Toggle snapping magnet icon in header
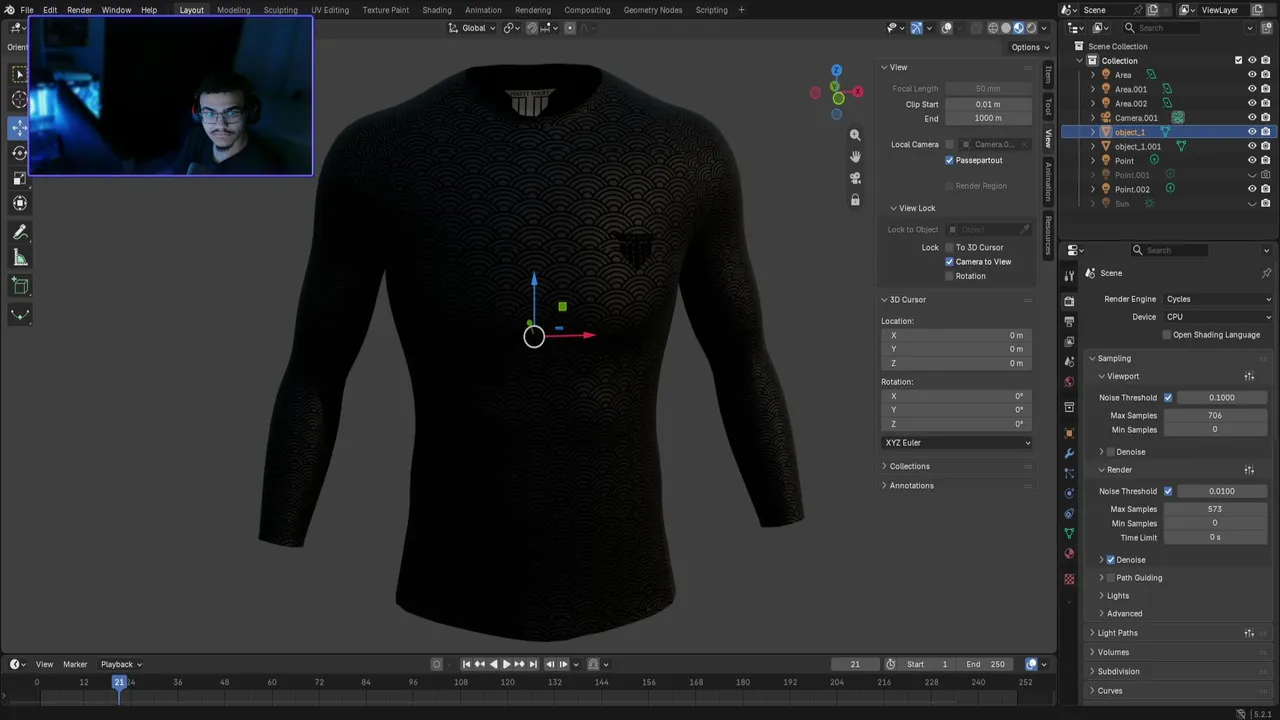 531,28
